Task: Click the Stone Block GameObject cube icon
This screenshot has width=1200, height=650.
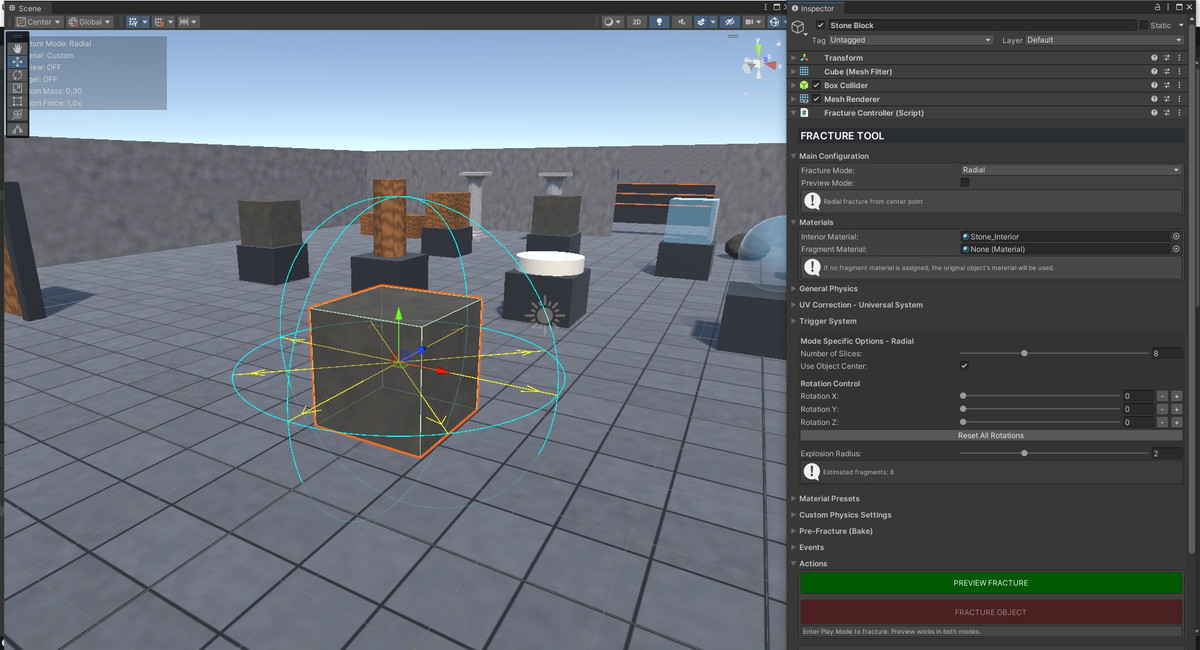Action: click(799, 29)
